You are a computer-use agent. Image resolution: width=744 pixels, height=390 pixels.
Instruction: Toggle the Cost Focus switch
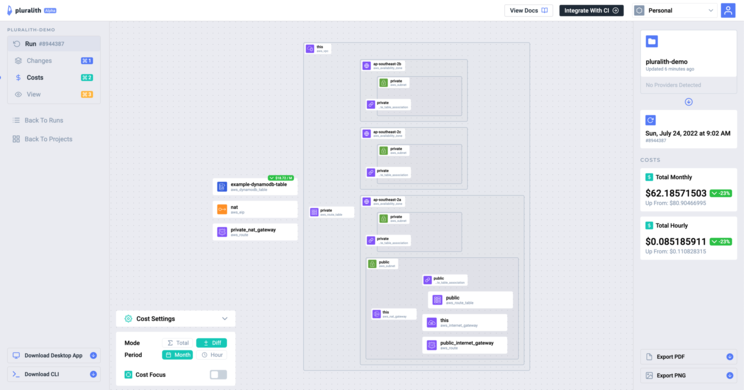218,375
